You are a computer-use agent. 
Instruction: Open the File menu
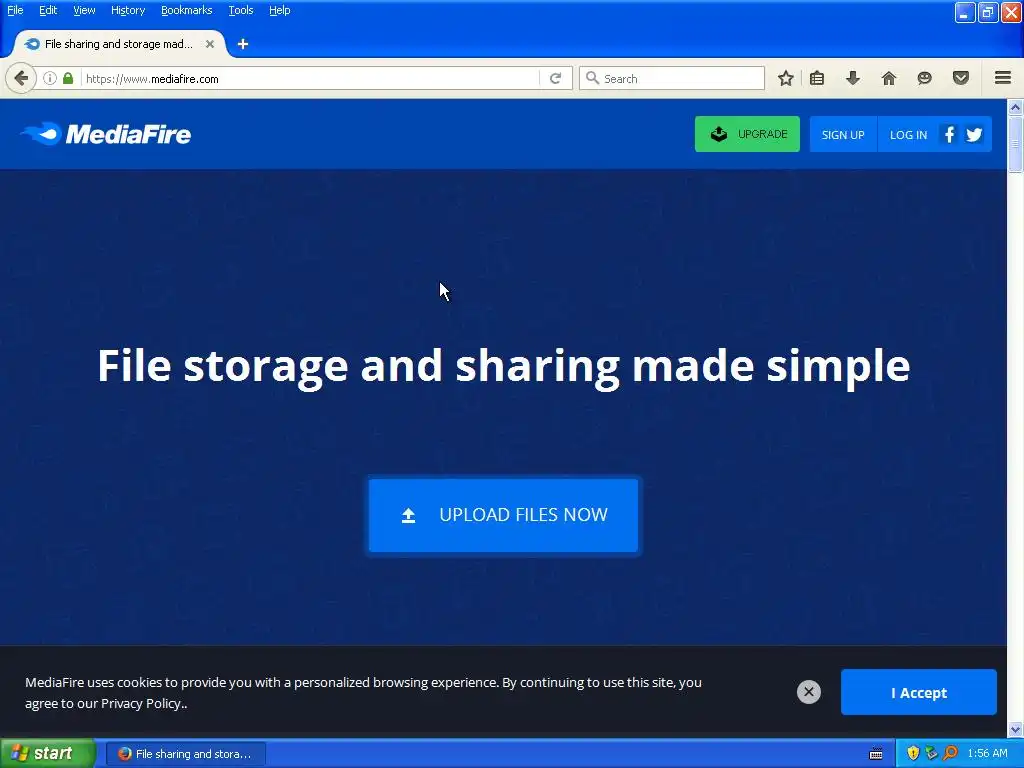click(15, 10)
